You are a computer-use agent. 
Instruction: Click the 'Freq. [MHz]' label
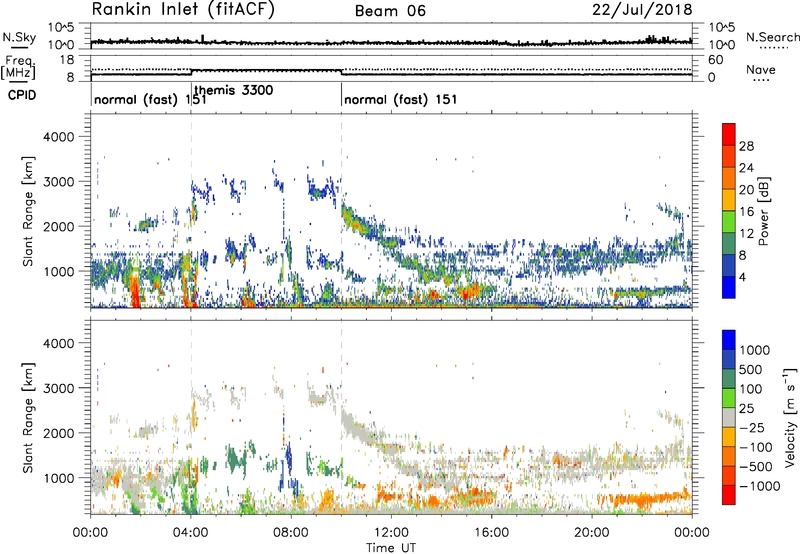pos(18,67)
